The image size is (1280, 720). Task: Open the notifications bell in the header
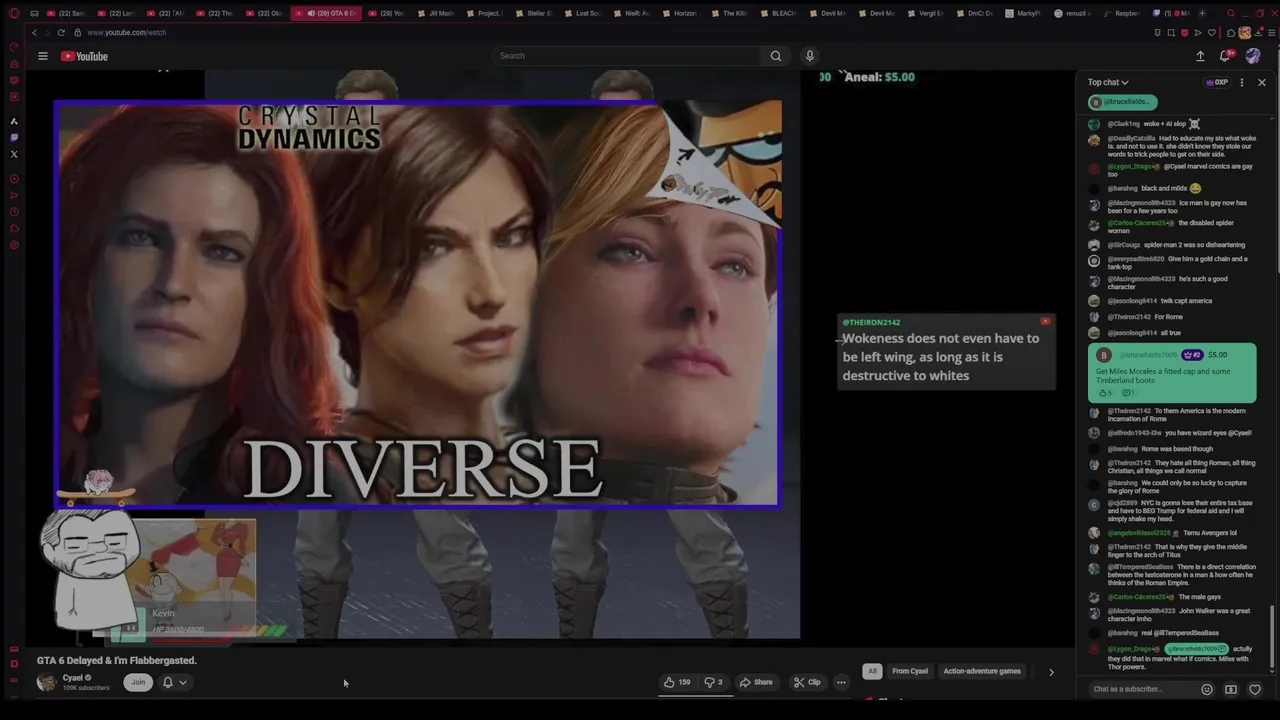(1225, 56)
